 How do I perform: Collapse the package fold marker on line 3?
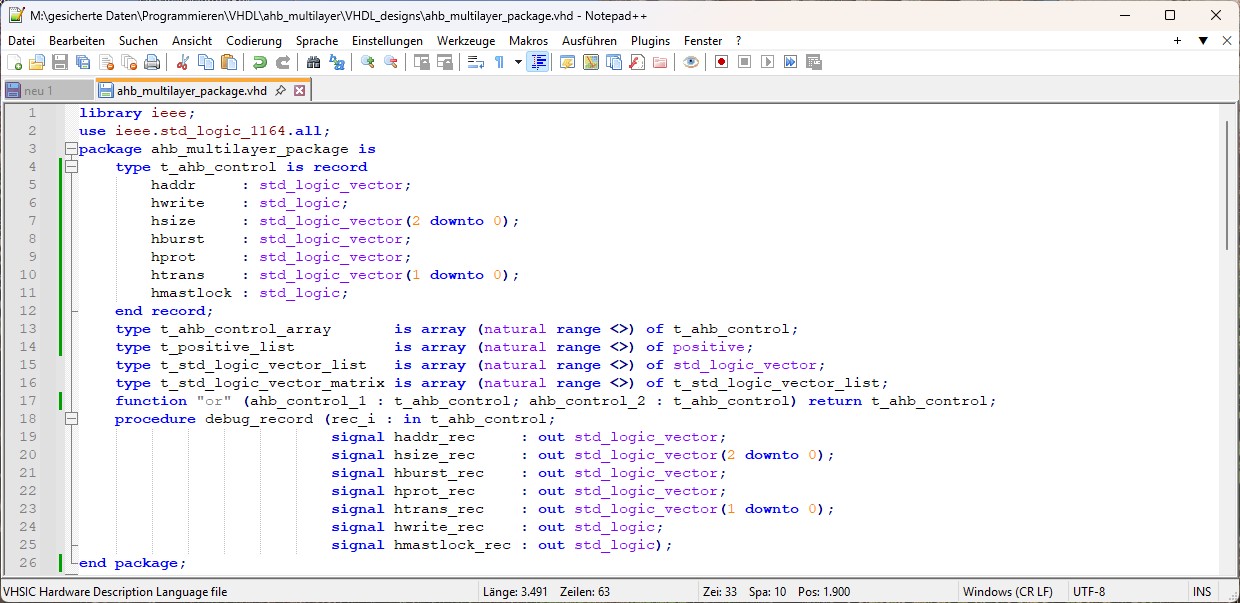coord(71,149)
